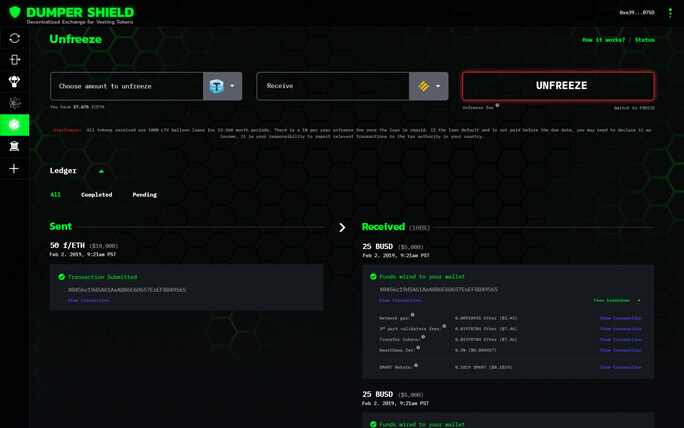Open the Receive token dropdown arrow
684x428 pixels.
click(438, 86)
